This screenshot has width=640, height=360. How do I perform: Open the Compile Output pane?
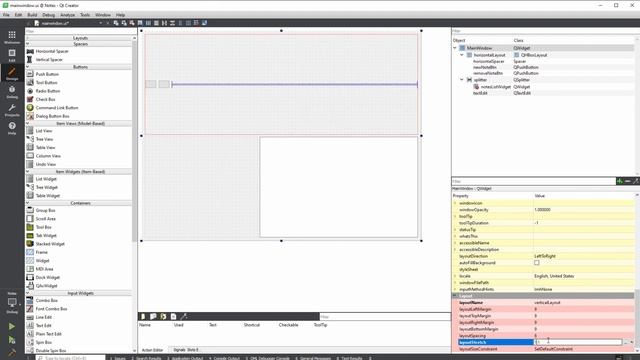224,358
